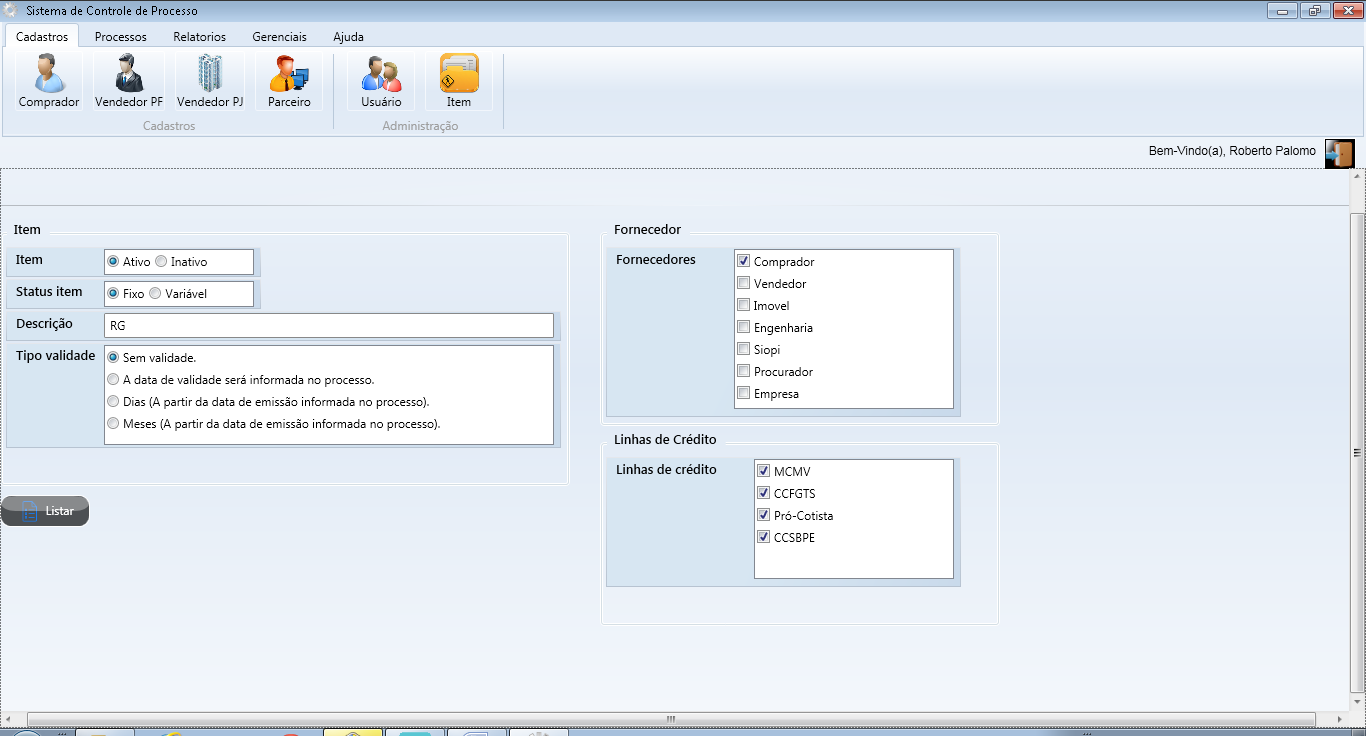Select the Variável status option
Screen dimensions: 1366x736
pyautogui.click(x=155, y=293)
